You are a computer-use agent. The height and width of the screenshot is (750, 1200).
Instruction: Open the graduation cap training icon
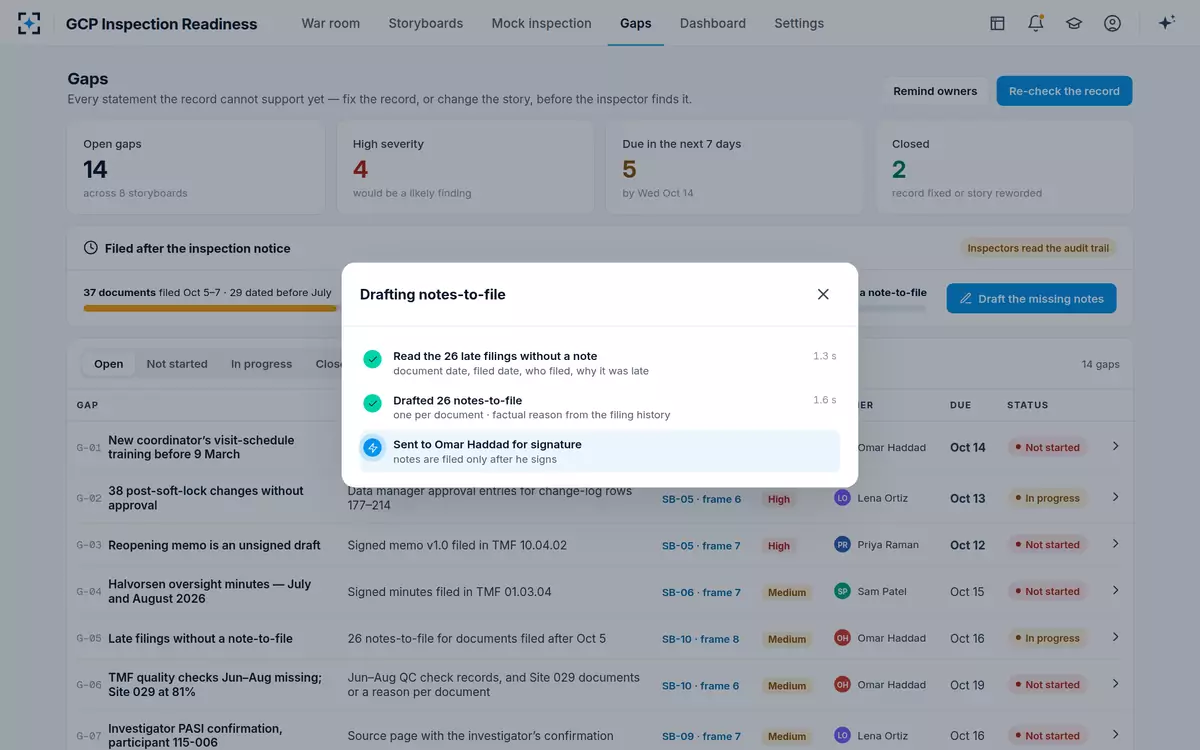click(x=1074, y=23)
